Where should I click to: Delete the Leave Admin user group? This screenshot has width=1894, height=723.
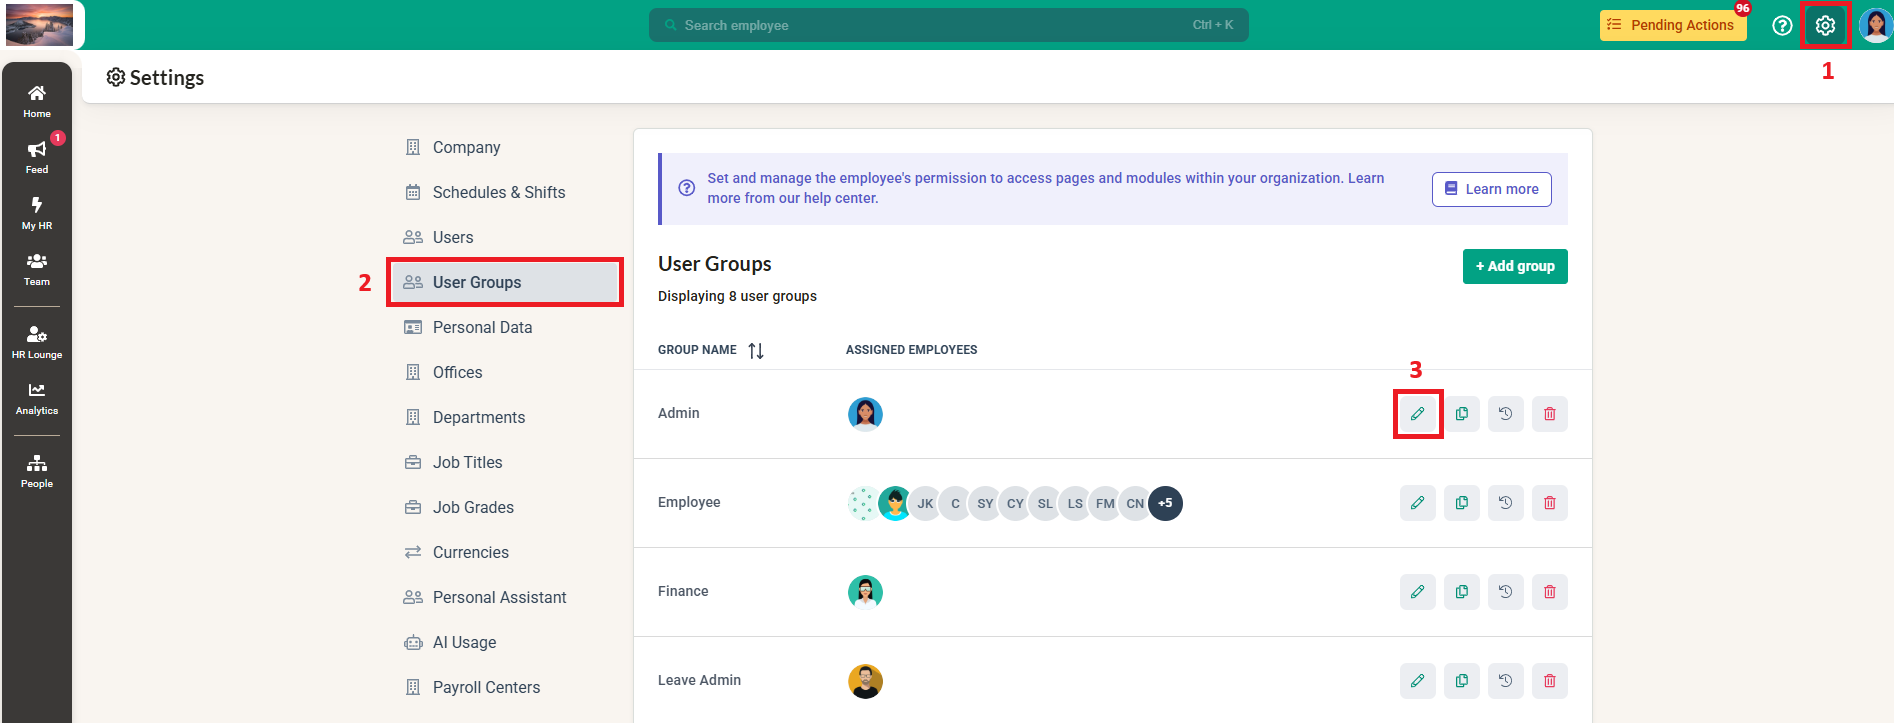click(1549, 681)
